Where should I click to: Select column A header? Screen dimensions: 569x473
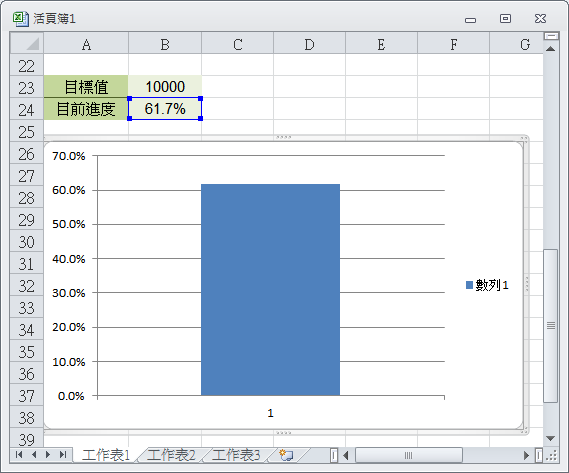(x=86, y=44)
